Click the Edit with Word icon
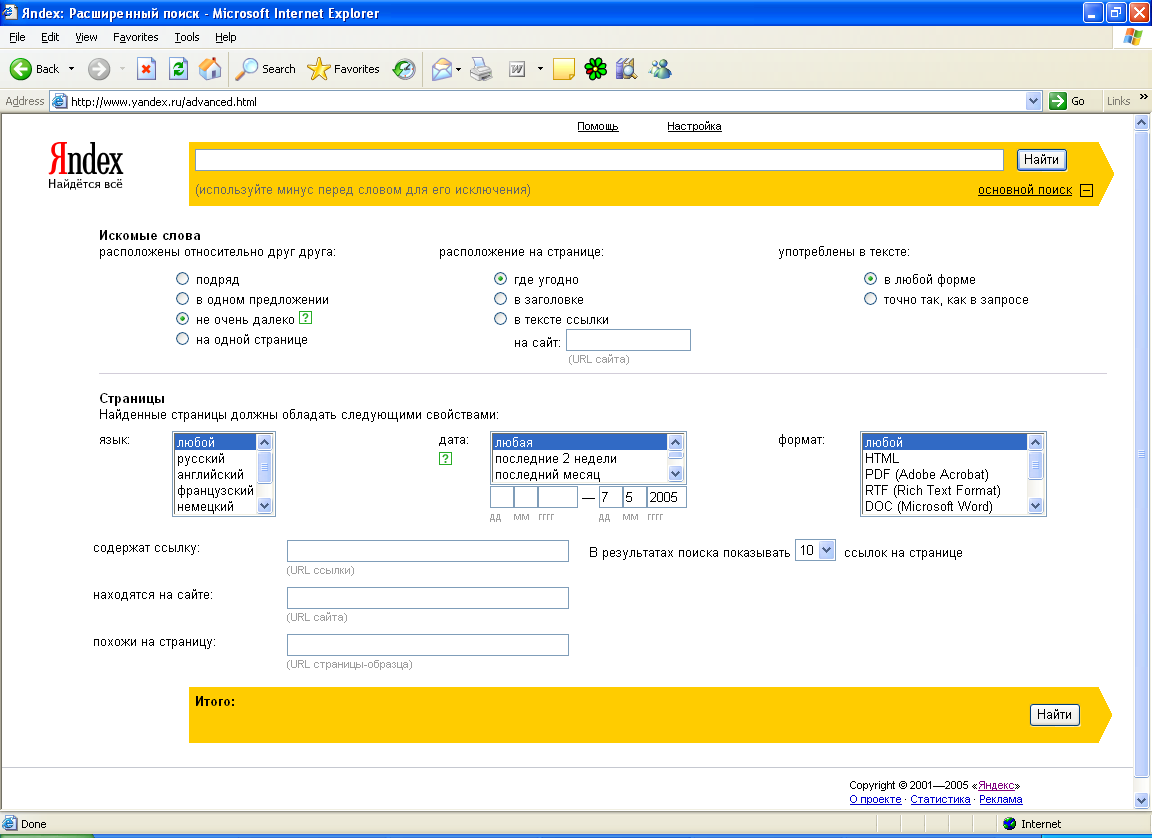This screenshot has height=838, width=1152. coord(517,69)
